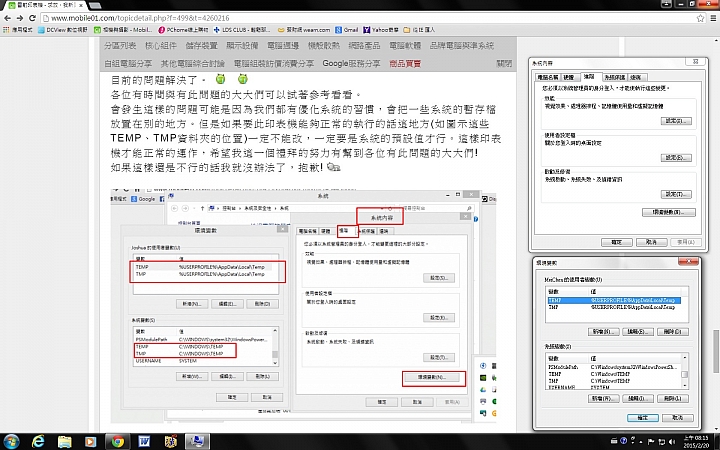Image resolution: width=720 pixels, height=450 pixels.
Task: Open Windows Media Player from the taskbar
Action: [x=90, y=442]
